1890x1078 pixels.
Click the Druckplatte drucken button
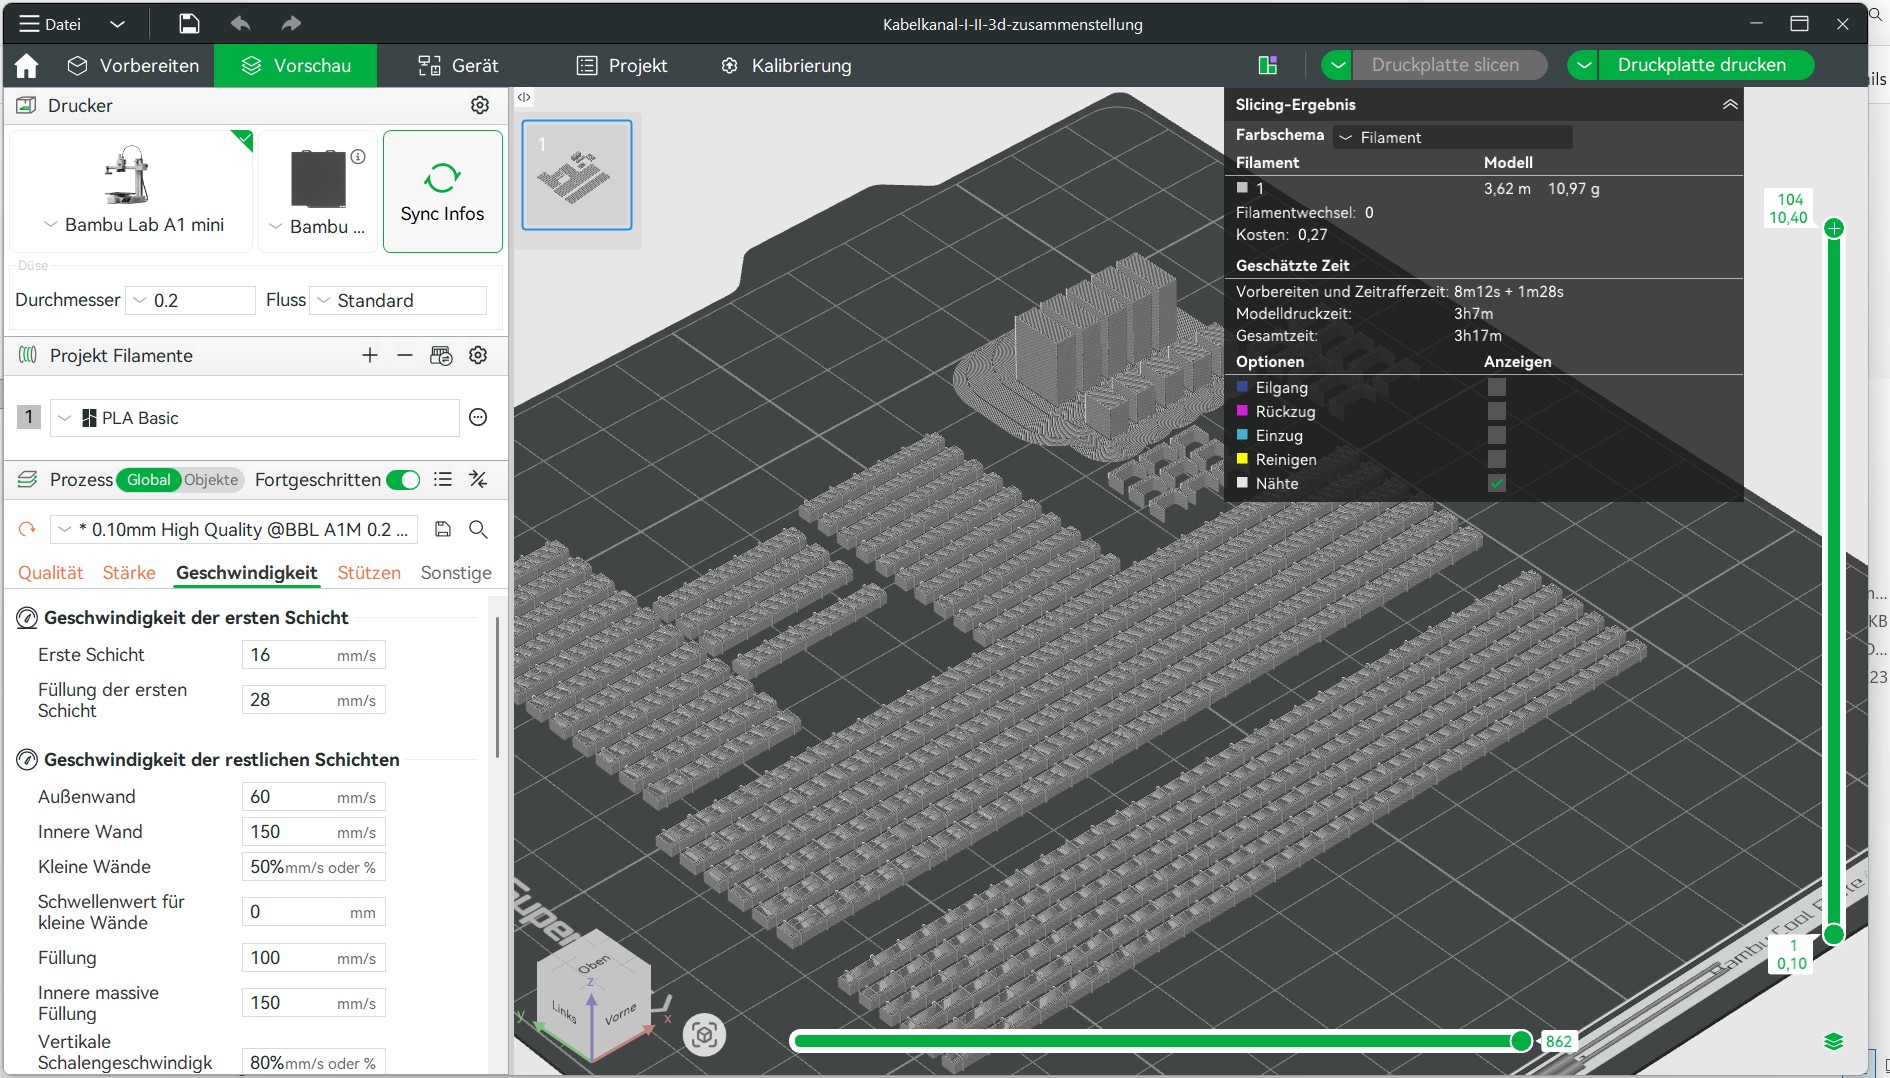point(1701,65)
